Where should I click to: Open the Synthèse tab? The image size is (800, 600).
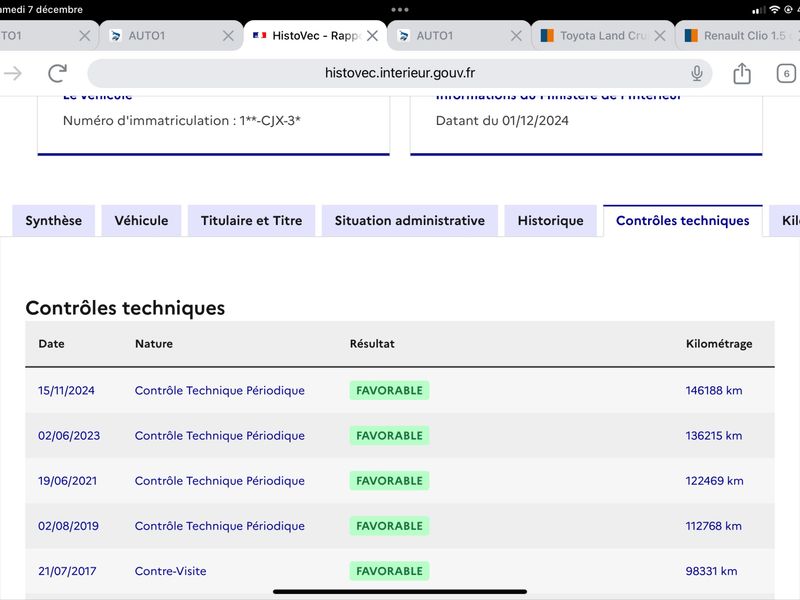[x=54, y=220]
